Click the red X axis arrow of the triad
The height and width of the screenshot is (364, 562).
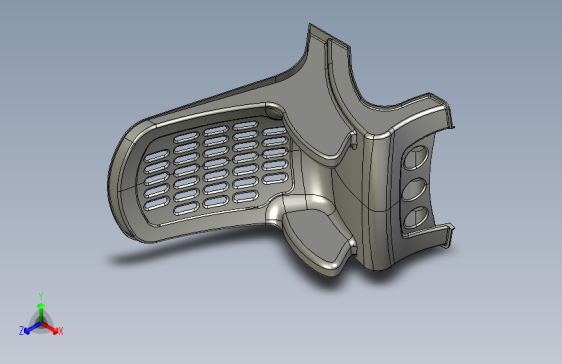[x=49, y=327]
